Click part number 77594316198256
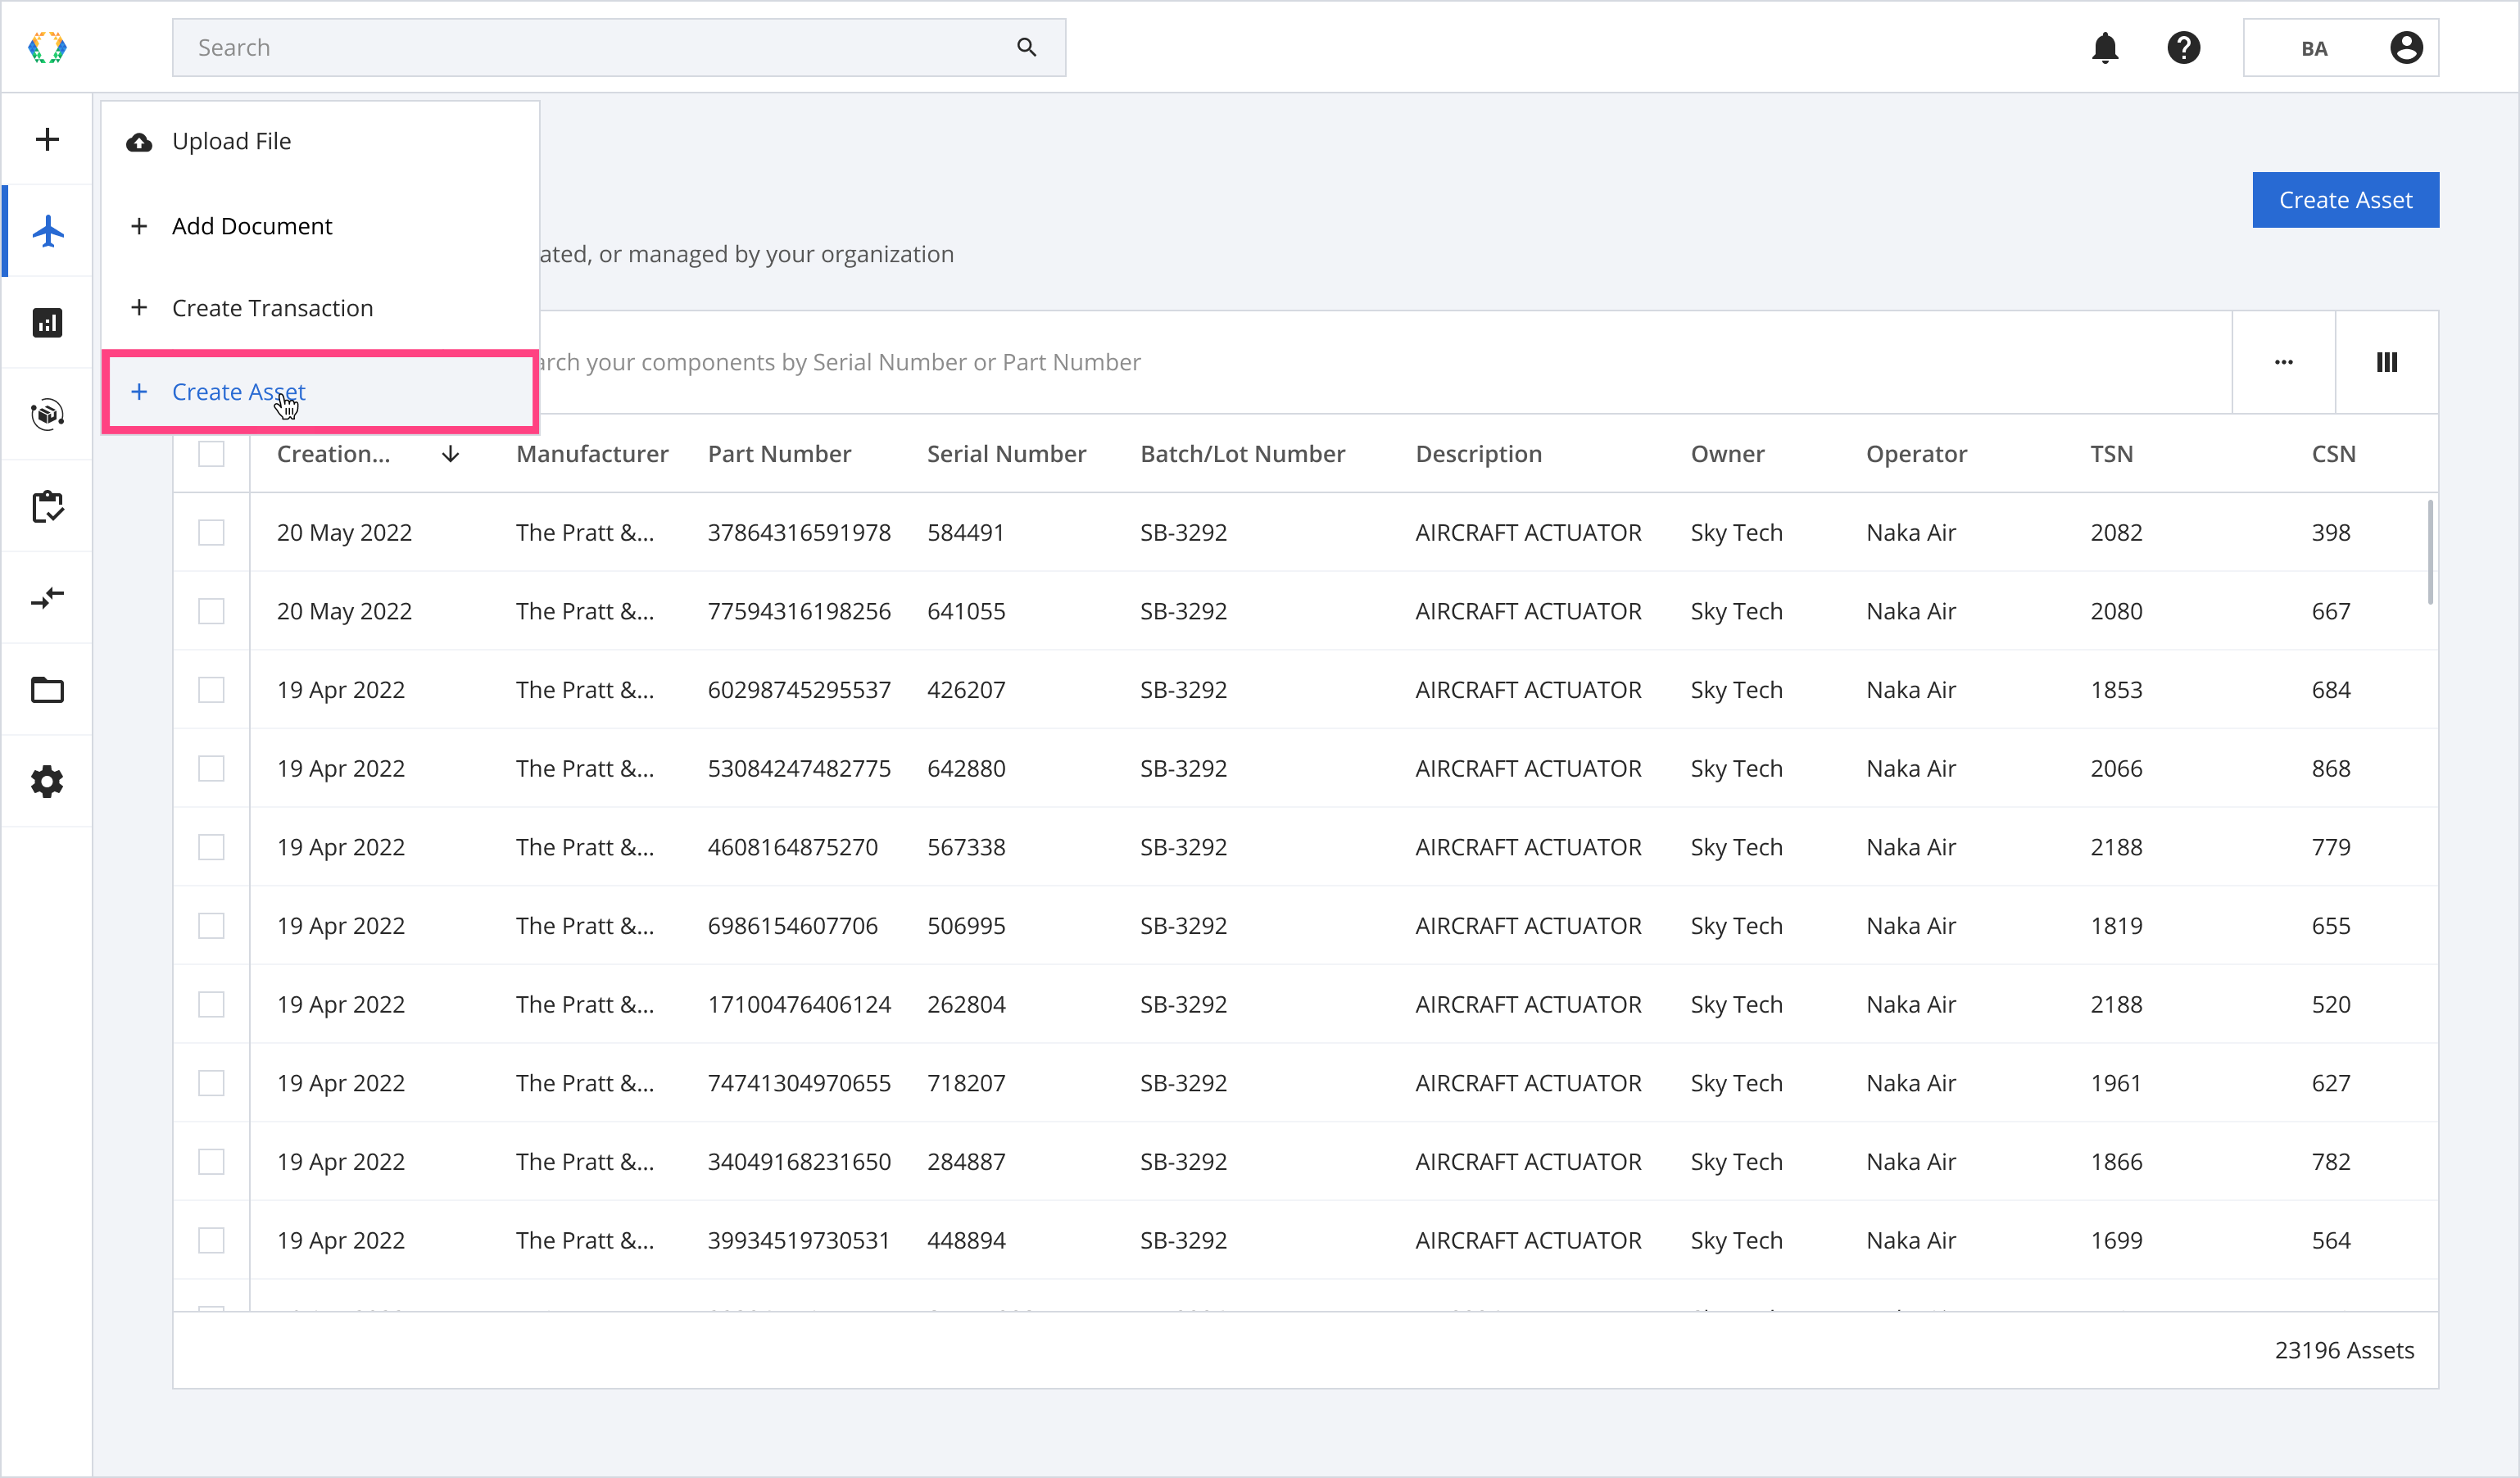This screenshot has width=2520, height=1478. (x=799, y=611)
